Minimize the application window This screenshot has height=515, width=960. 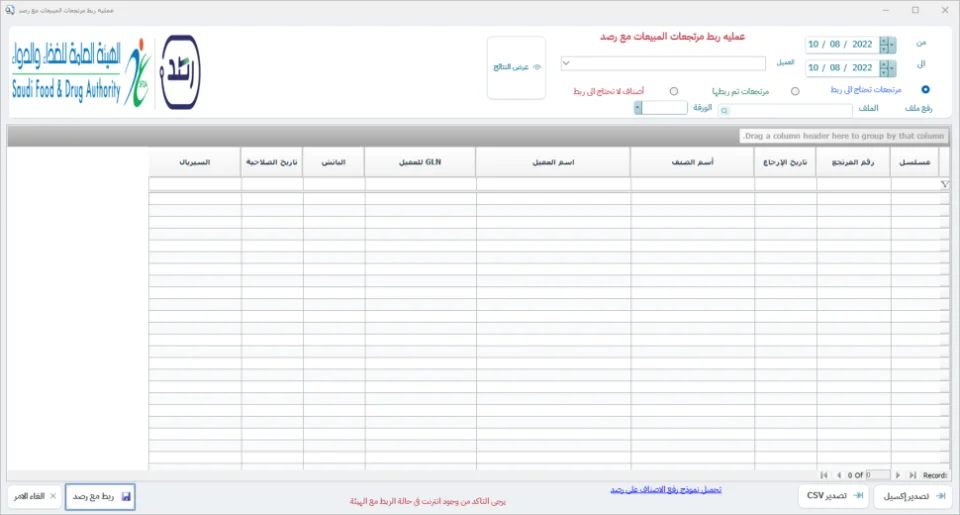[x=886, y=10]
